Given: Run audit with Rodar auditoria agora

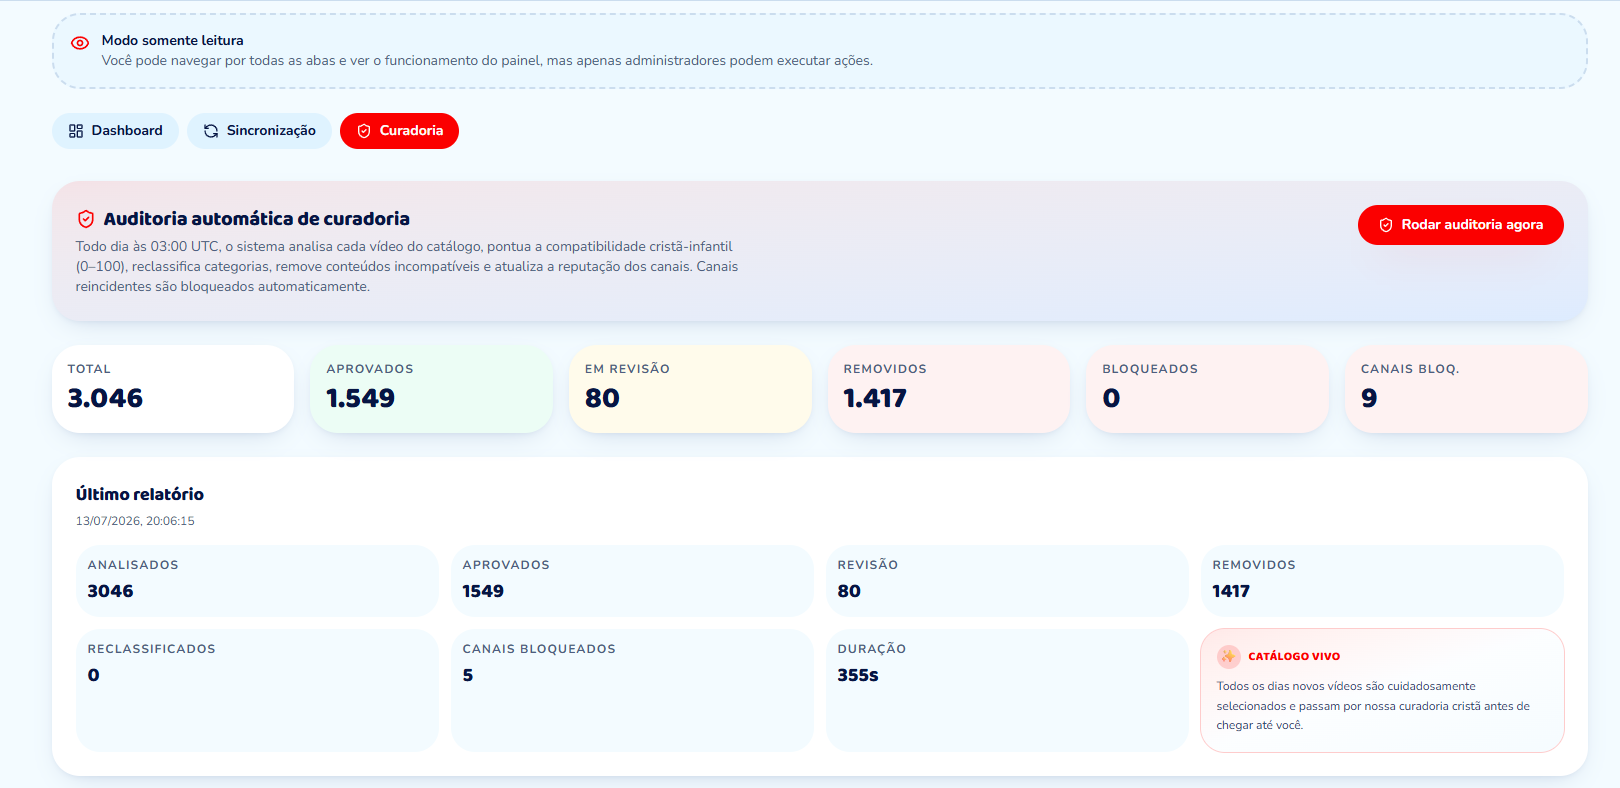Looking at the screenshot, I should tap(1460, 225).
